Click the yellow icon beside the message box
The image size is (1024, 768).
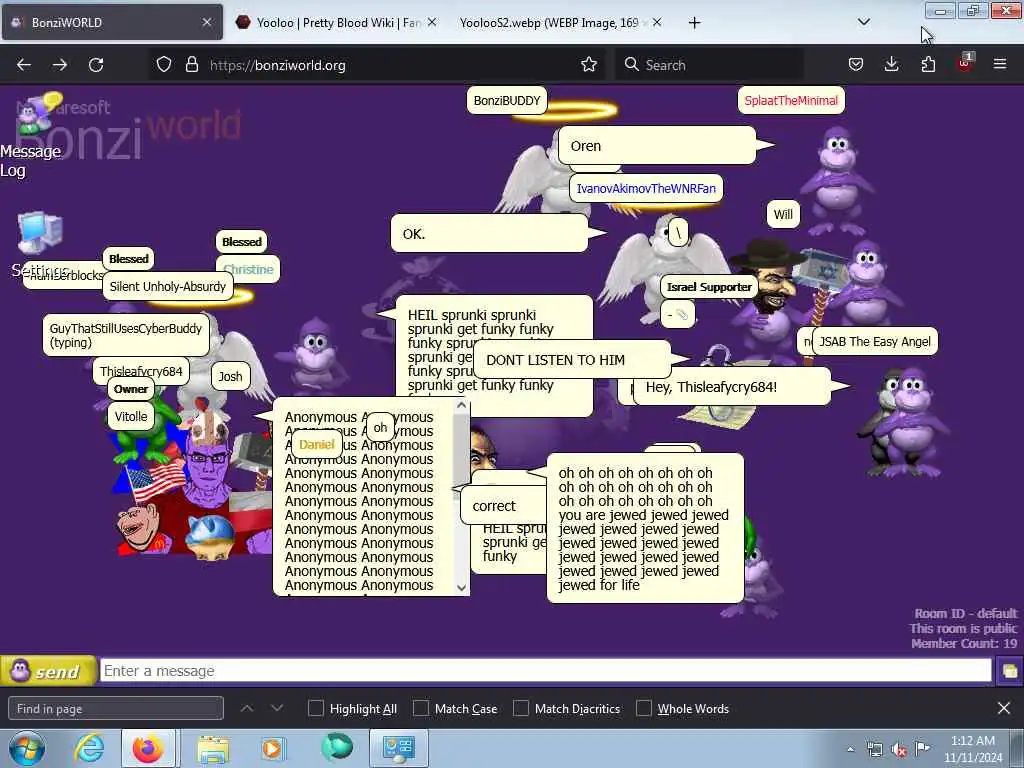point(1009,671)
